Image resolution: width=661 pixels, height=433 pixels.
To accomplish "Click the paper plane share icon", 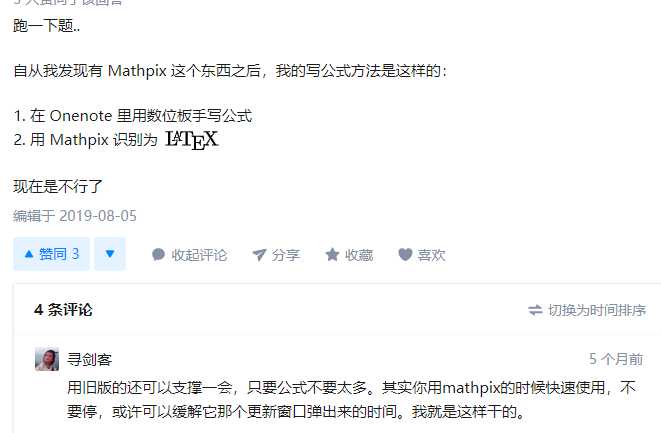I will coord(259,255).
